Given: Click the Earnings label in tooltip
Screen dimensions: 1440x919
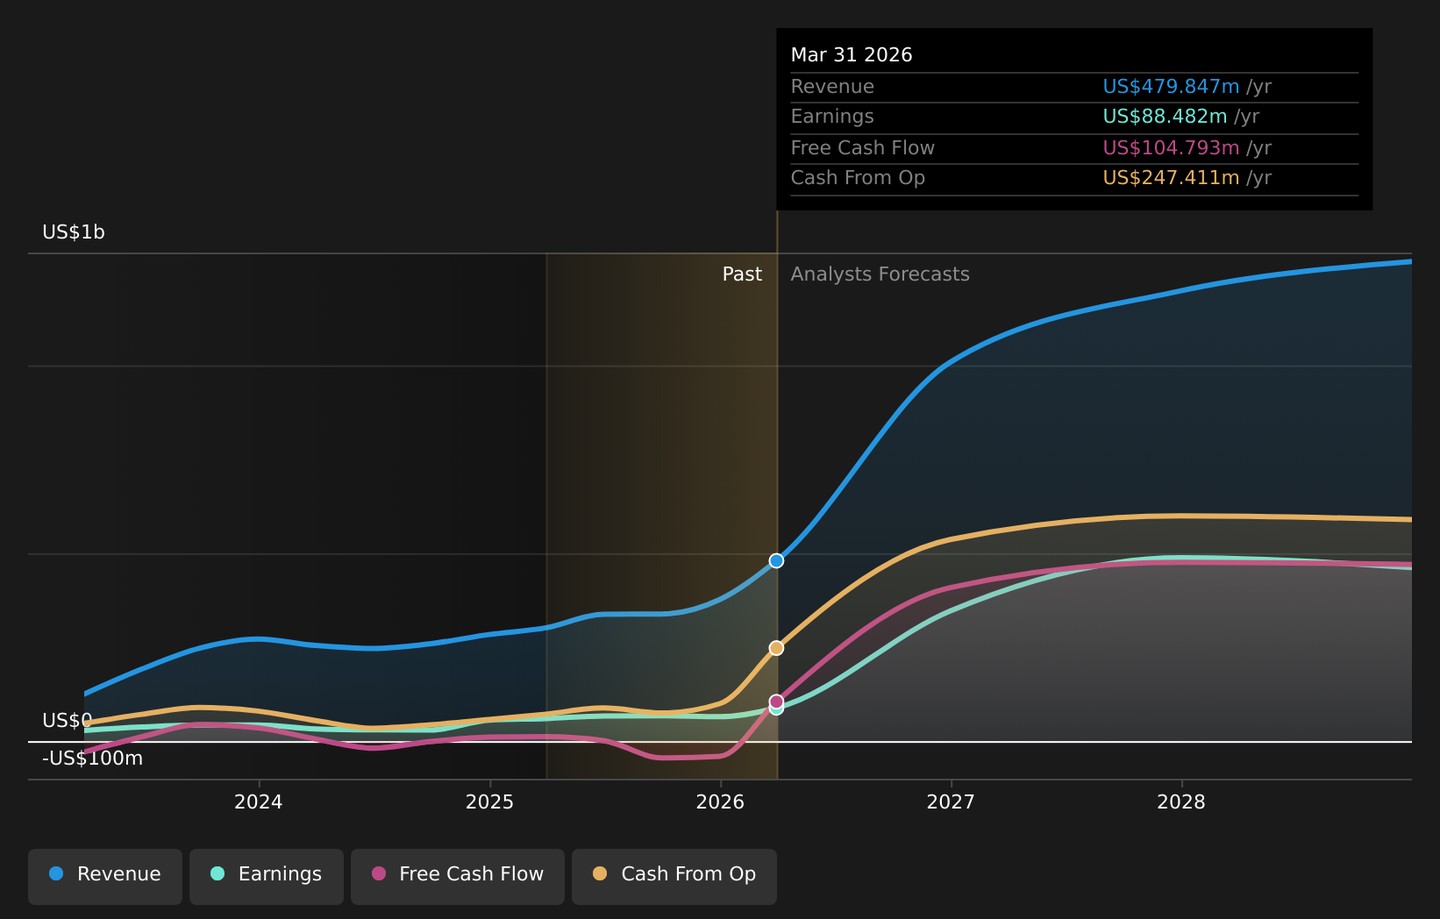Looking at the screenshot, I should coord(832,117).
